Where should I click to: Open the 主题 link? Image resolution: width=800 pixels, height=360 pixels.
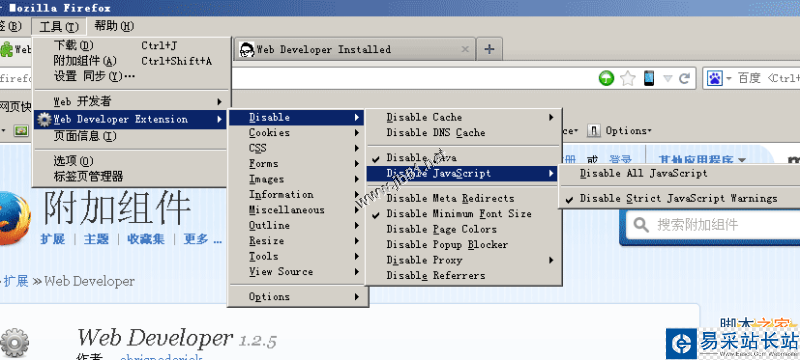point(96,239)
